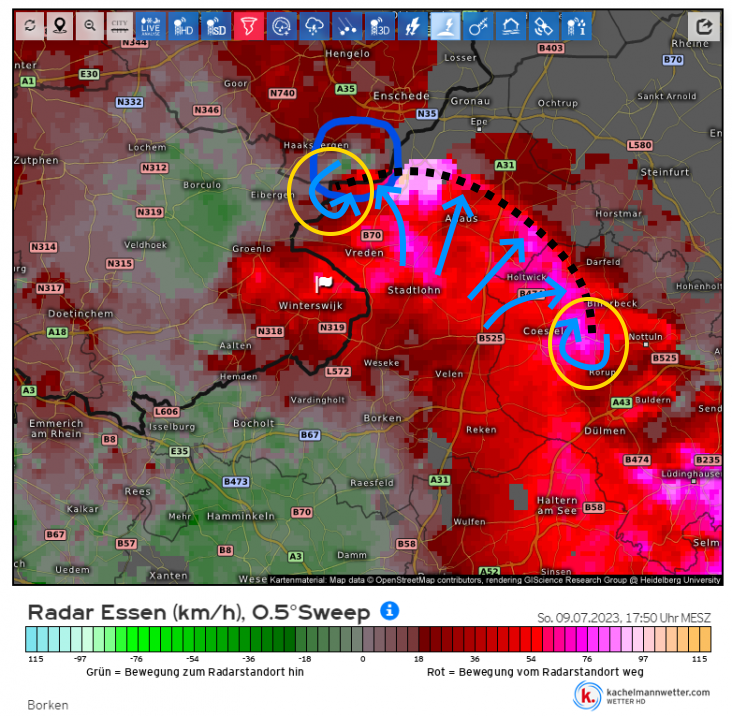Select the hail cloud precipitation icon

[314, 26]
